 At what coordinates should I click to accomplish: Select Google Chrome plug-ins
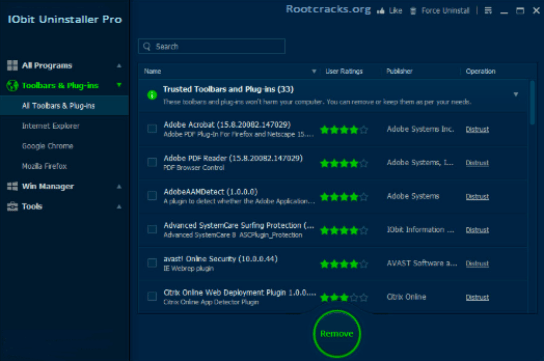click(x=65, y=146)
